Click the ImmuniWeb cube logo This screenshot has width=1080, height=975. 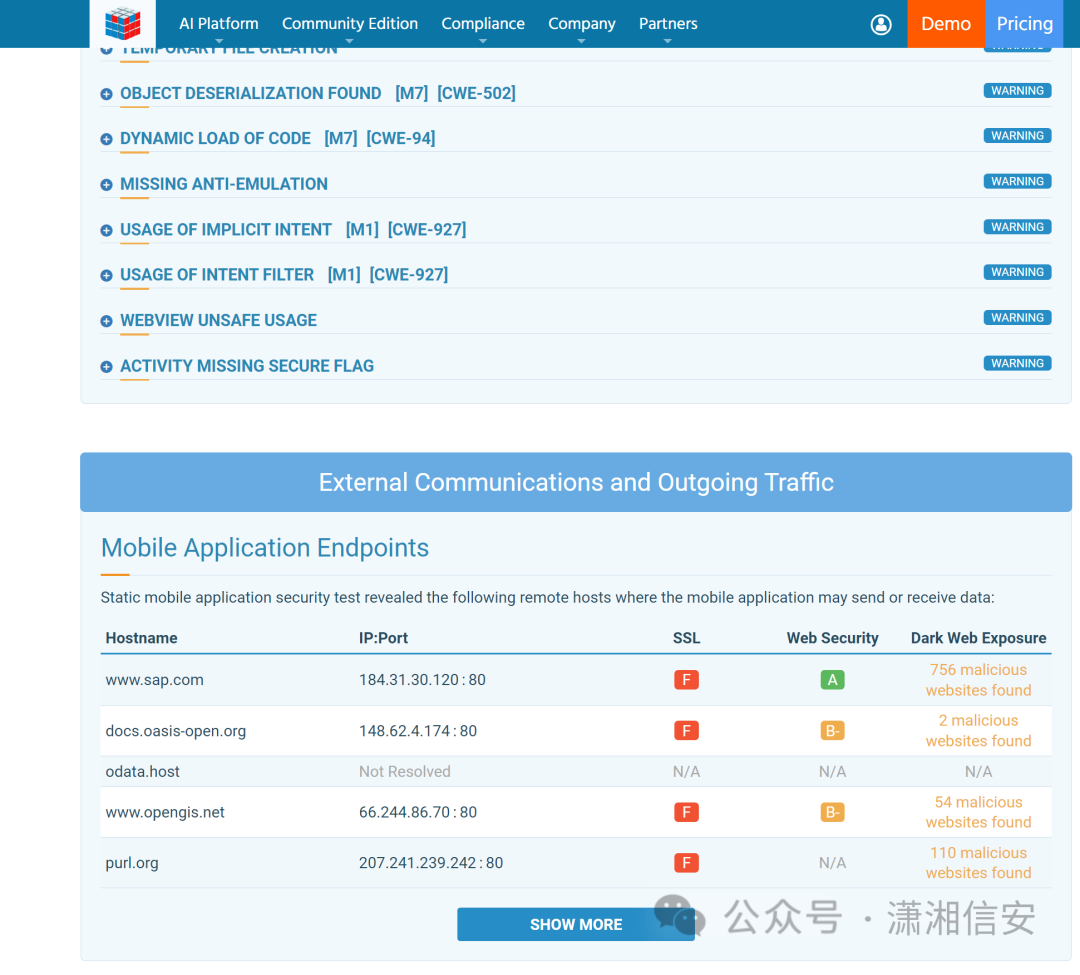click(123, 23)
